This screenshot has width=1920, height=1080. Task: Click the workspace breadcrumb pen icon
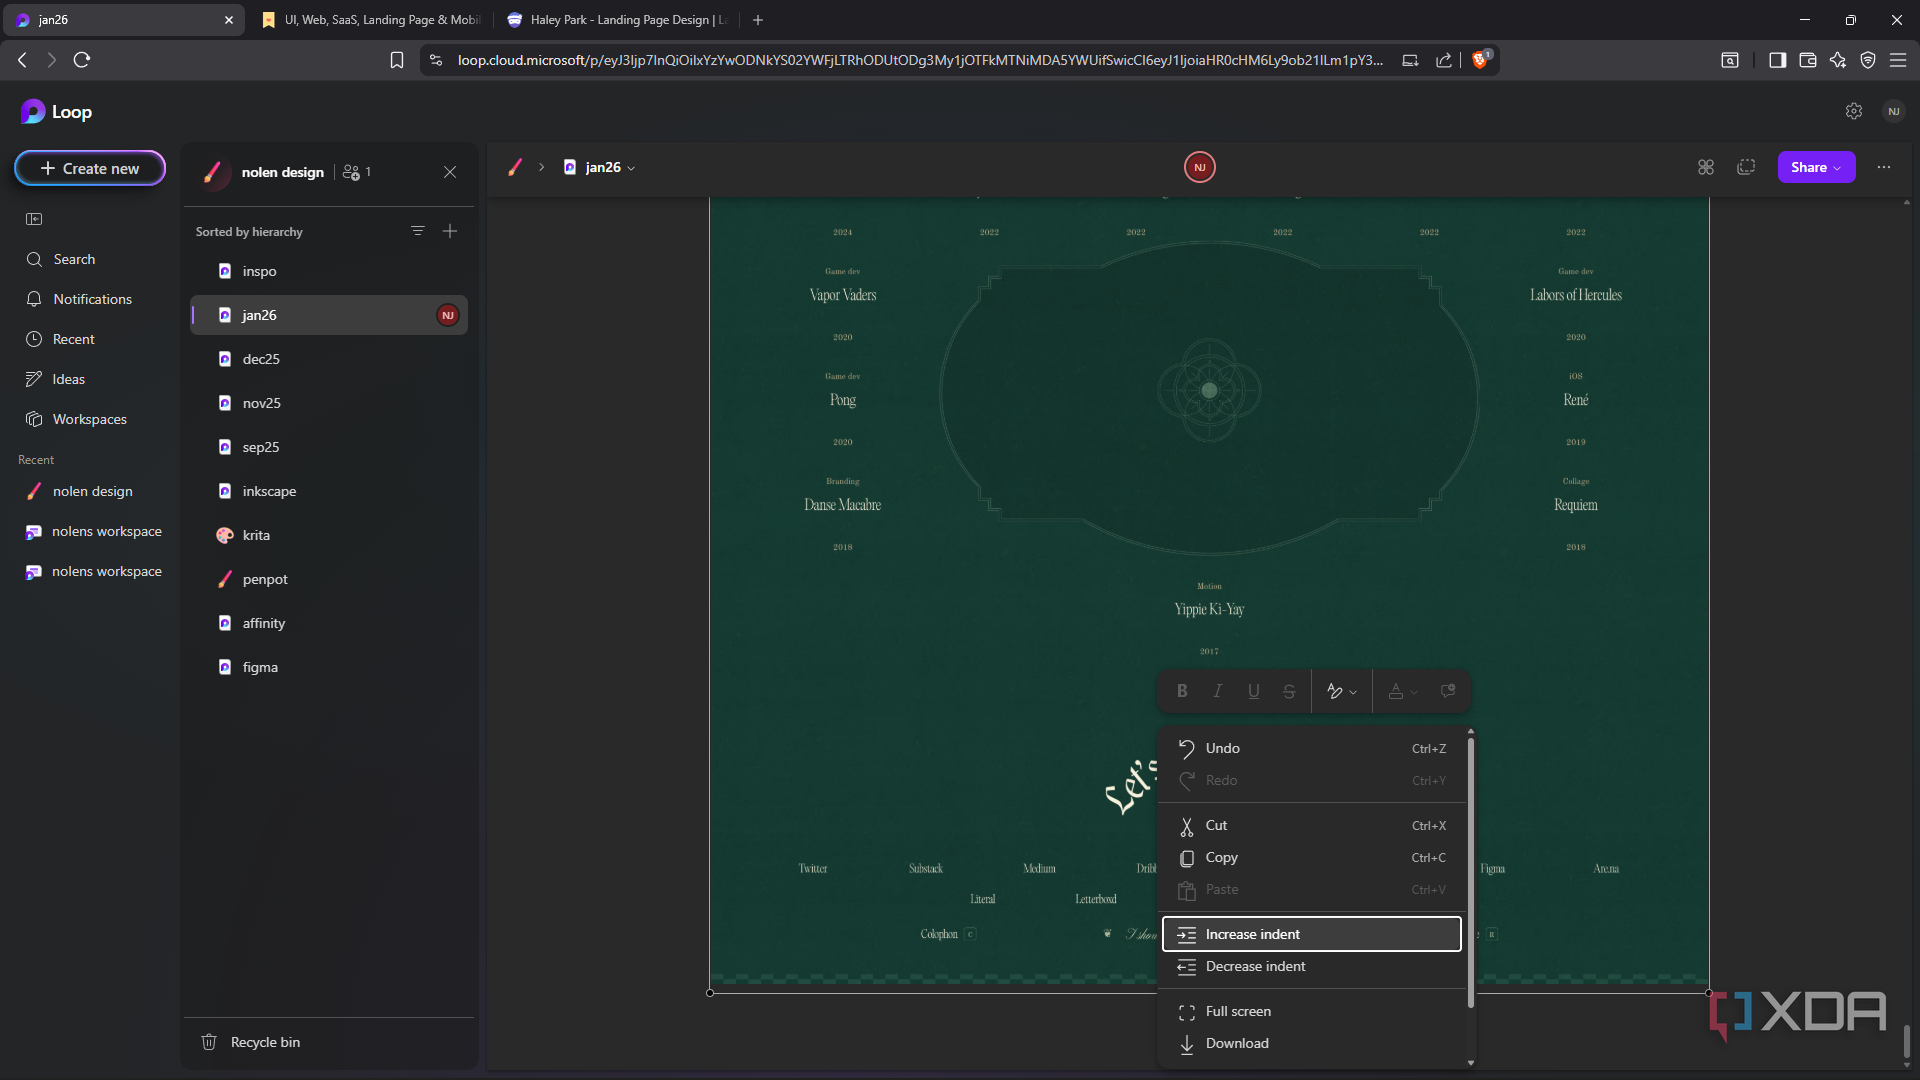pyautogui.click(x=515, y=167)
